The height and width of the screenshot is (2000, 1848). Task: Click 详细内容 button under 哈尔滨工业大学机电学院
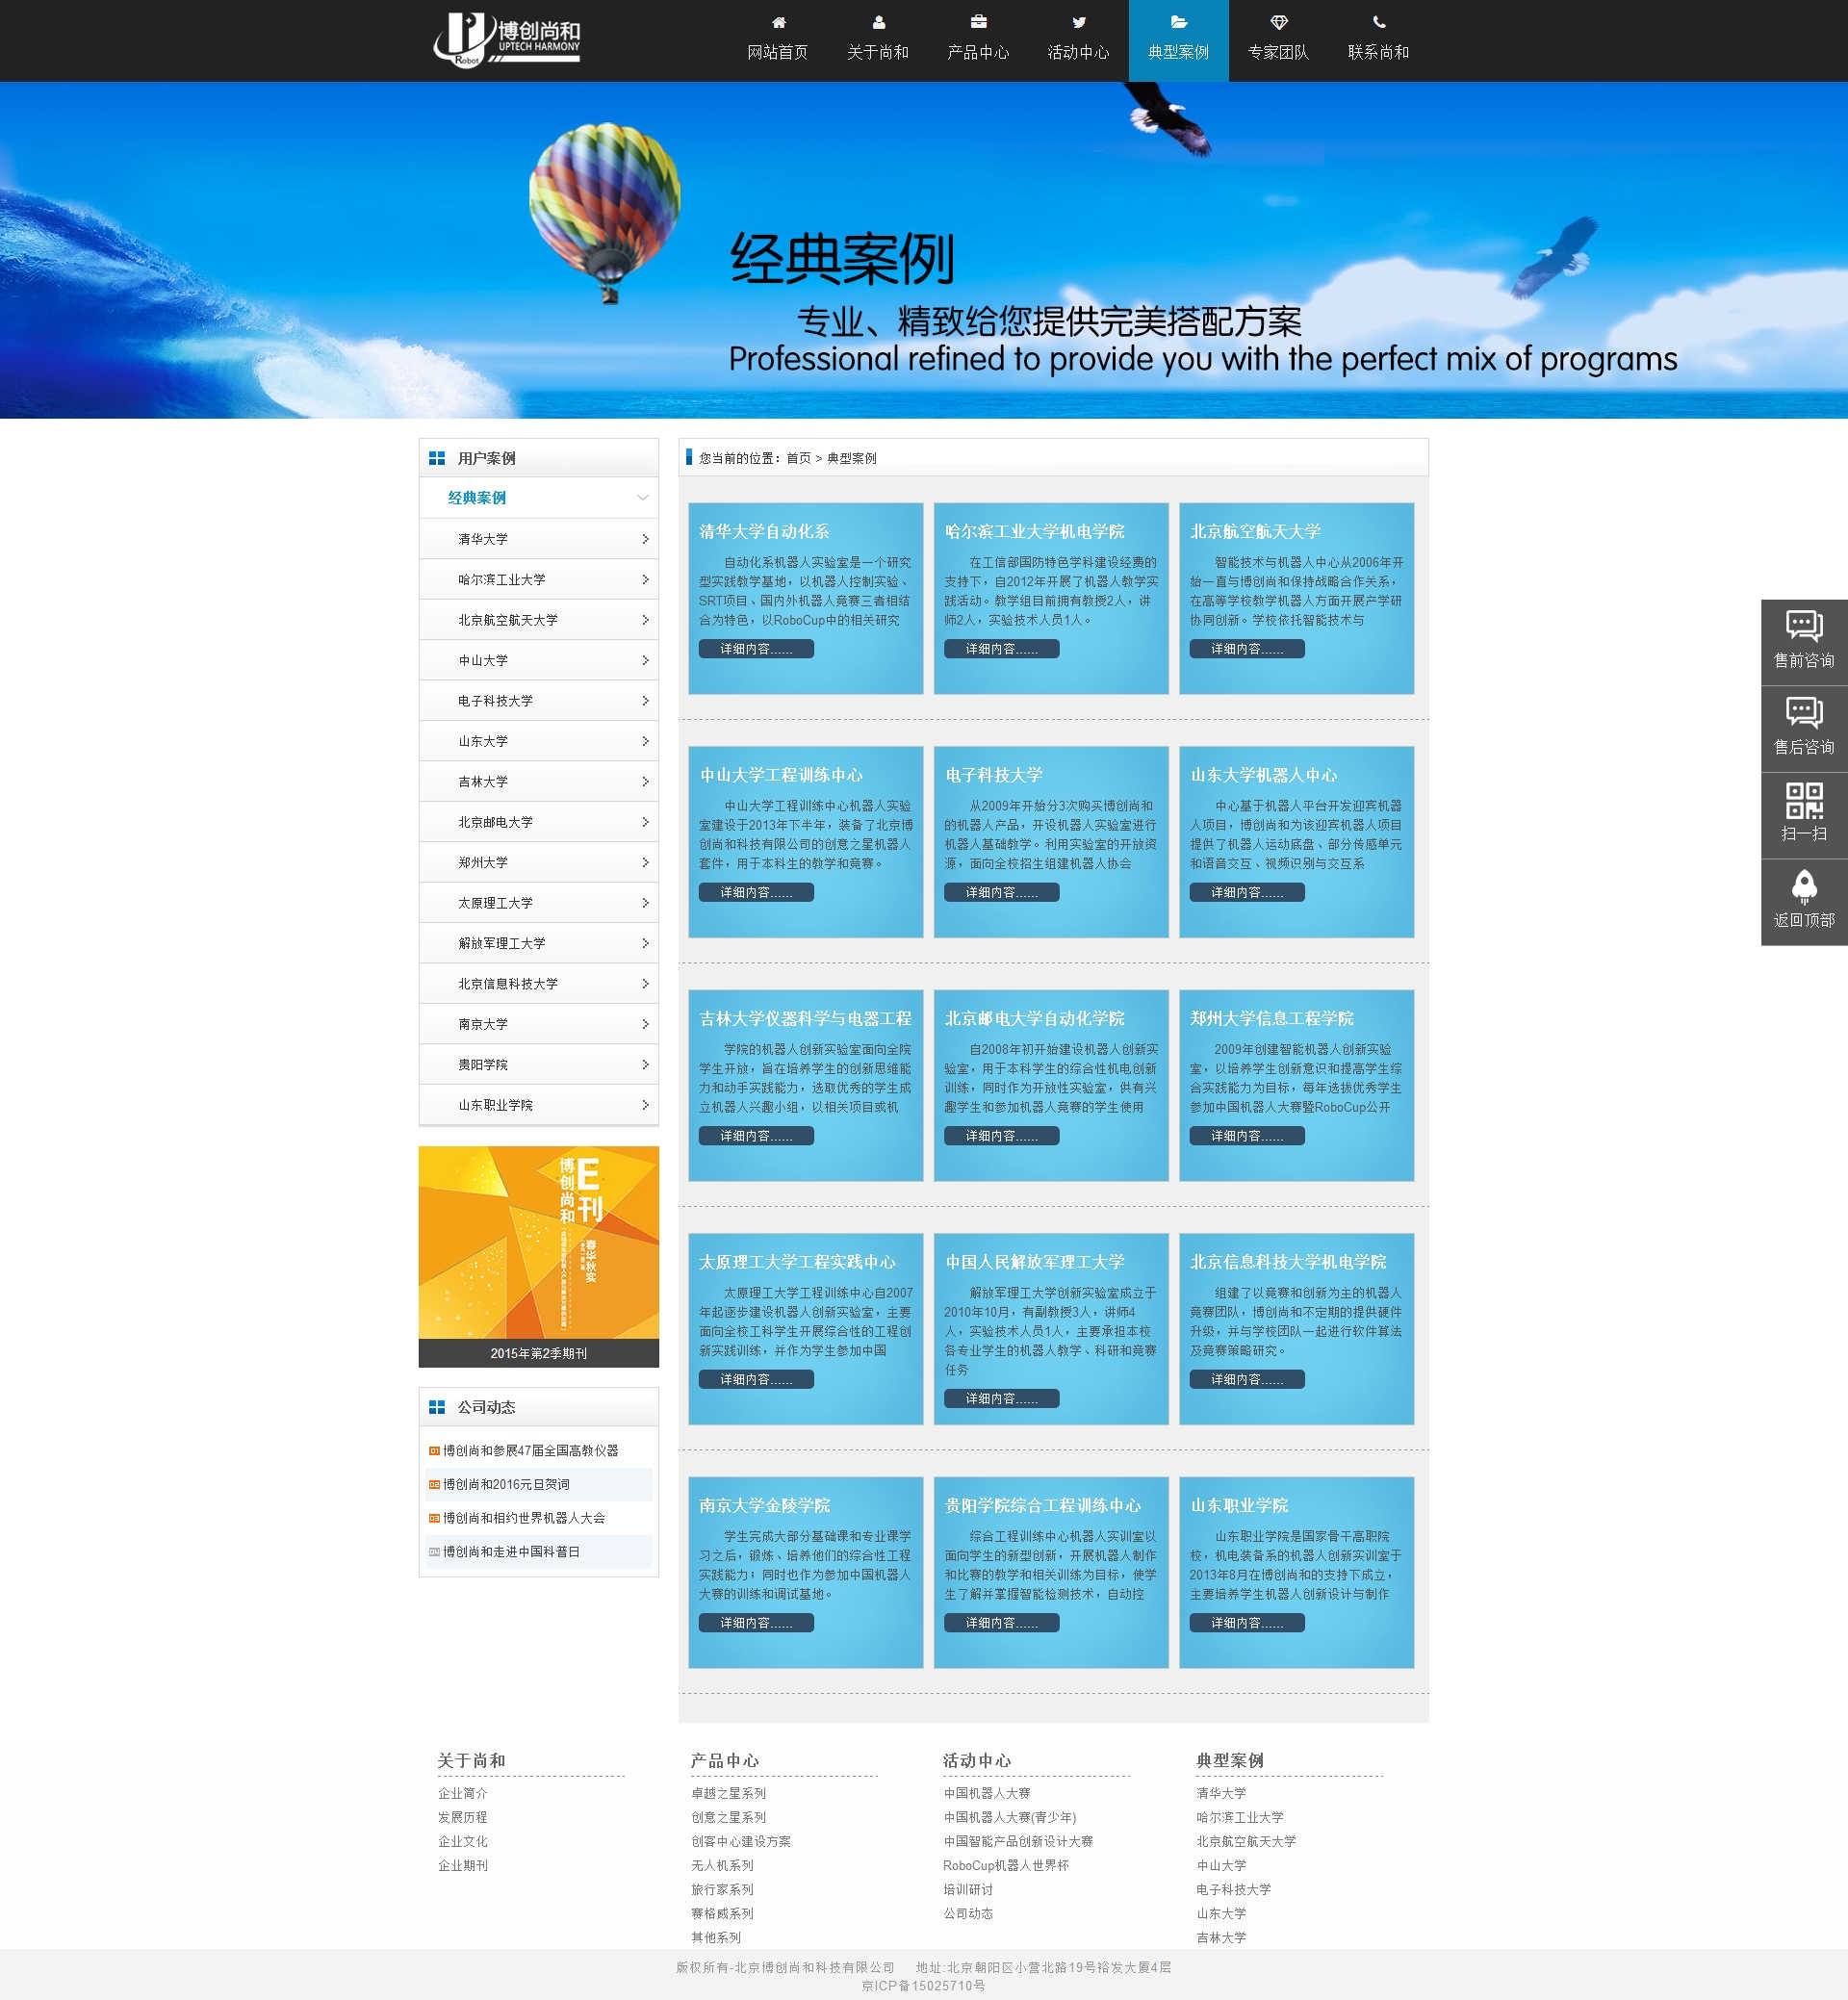click(1001, 649)
